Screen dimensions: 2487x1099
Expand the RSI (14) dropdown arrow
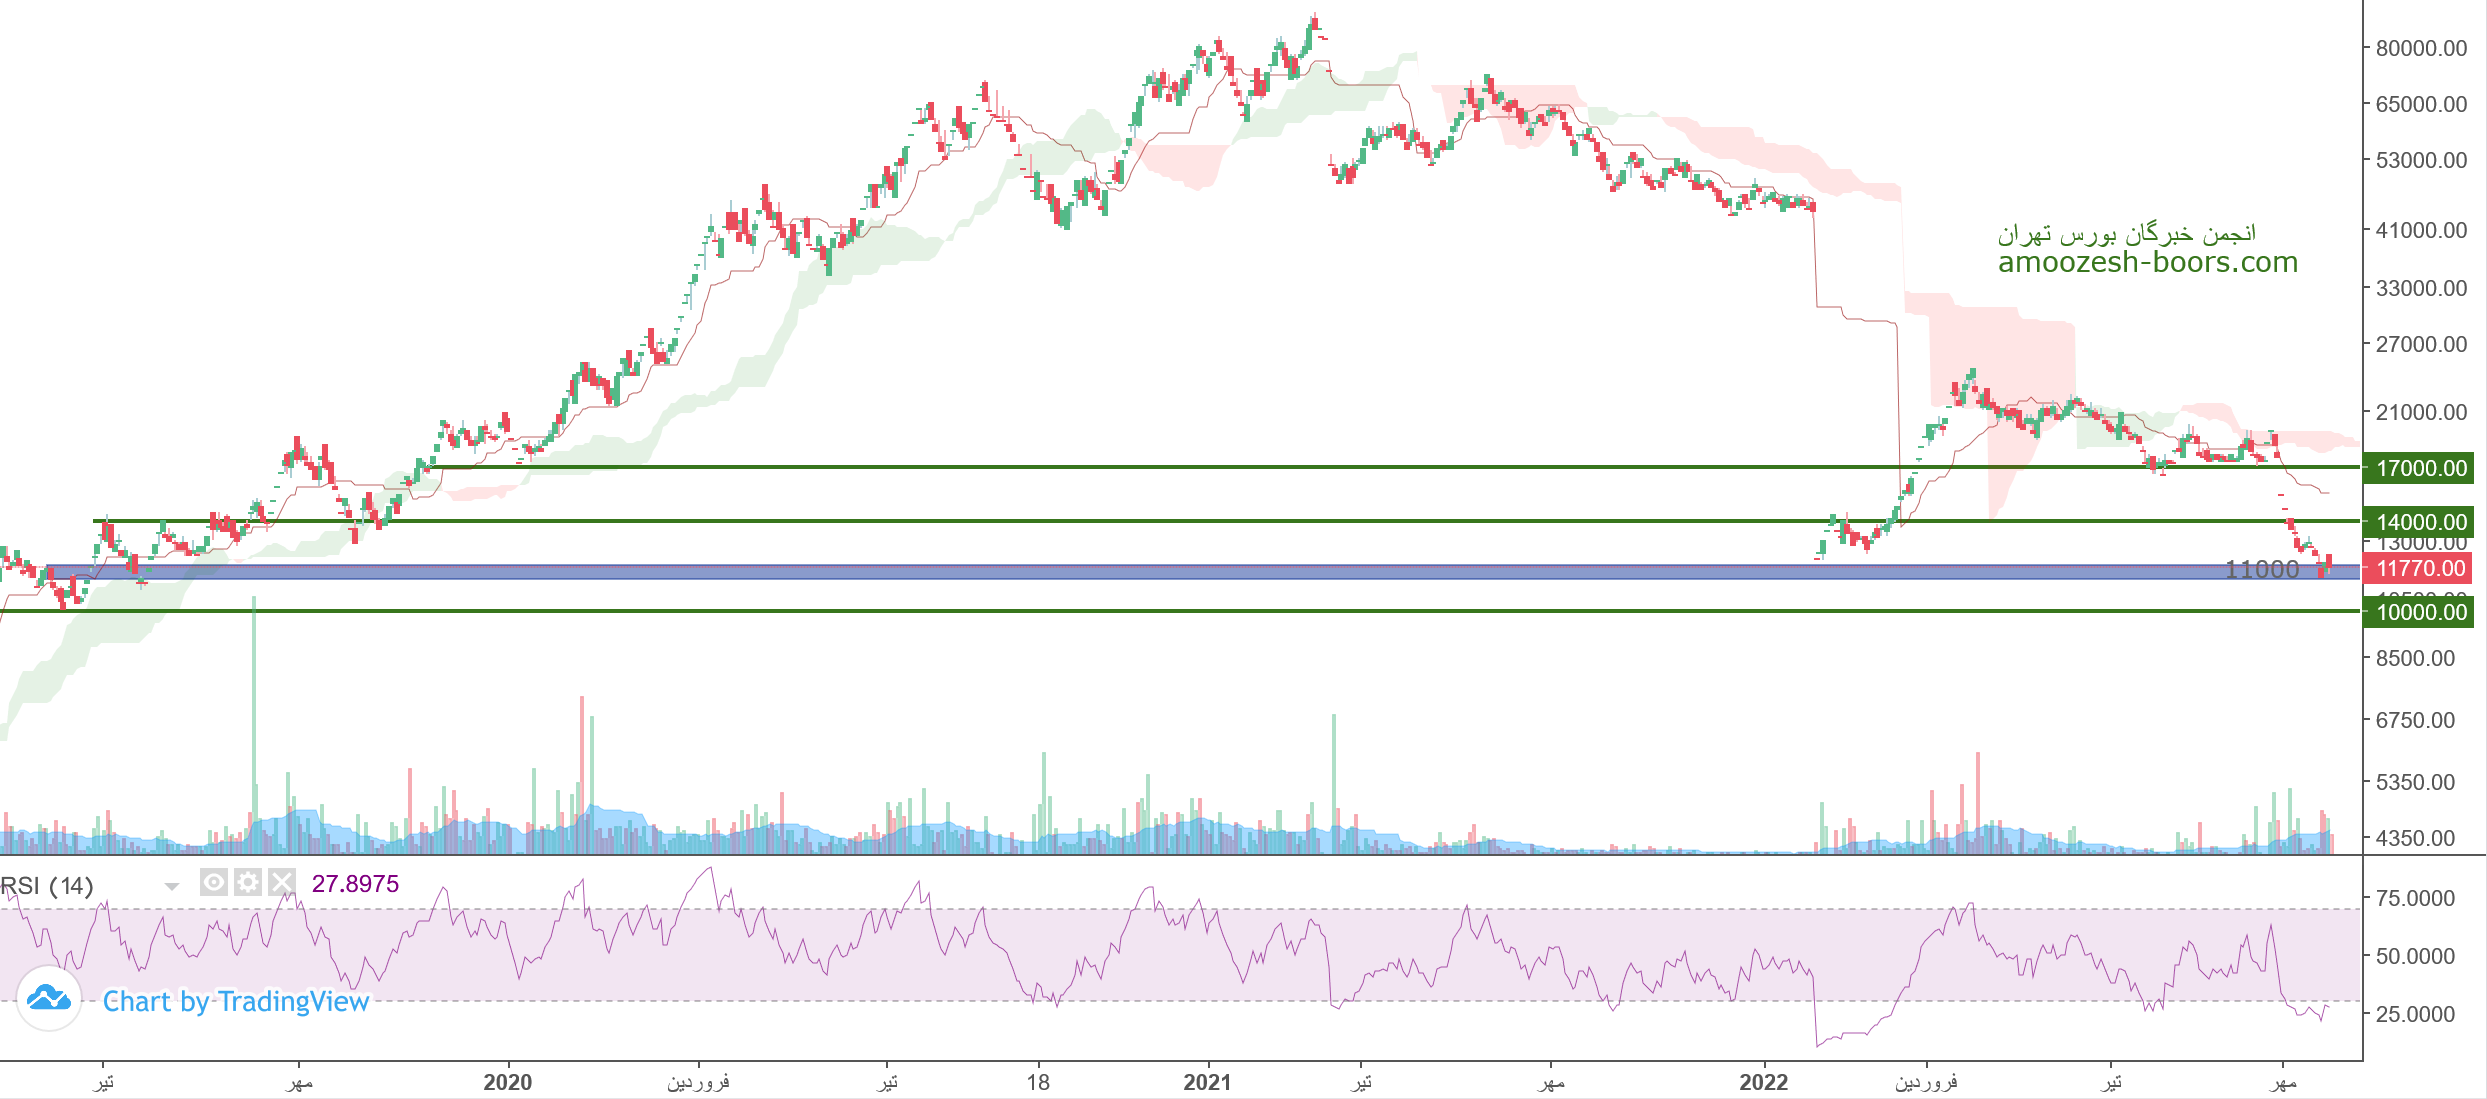pos(171,886)
